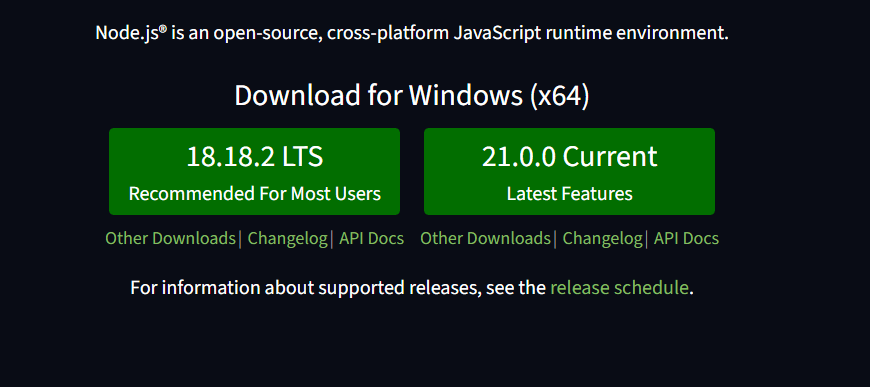Download the 18.18.2 LTS version

point(254,172)
